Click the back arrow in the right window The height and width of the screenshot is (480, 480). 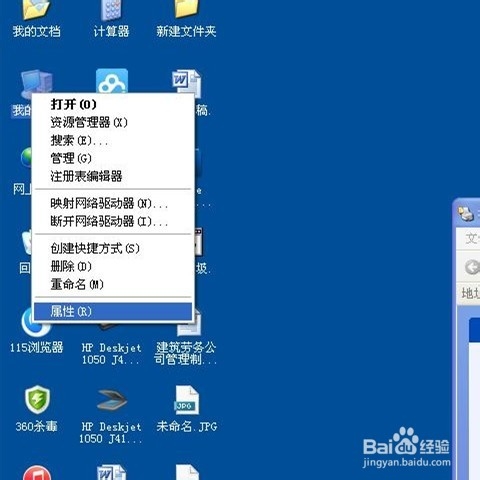[472, 267]
